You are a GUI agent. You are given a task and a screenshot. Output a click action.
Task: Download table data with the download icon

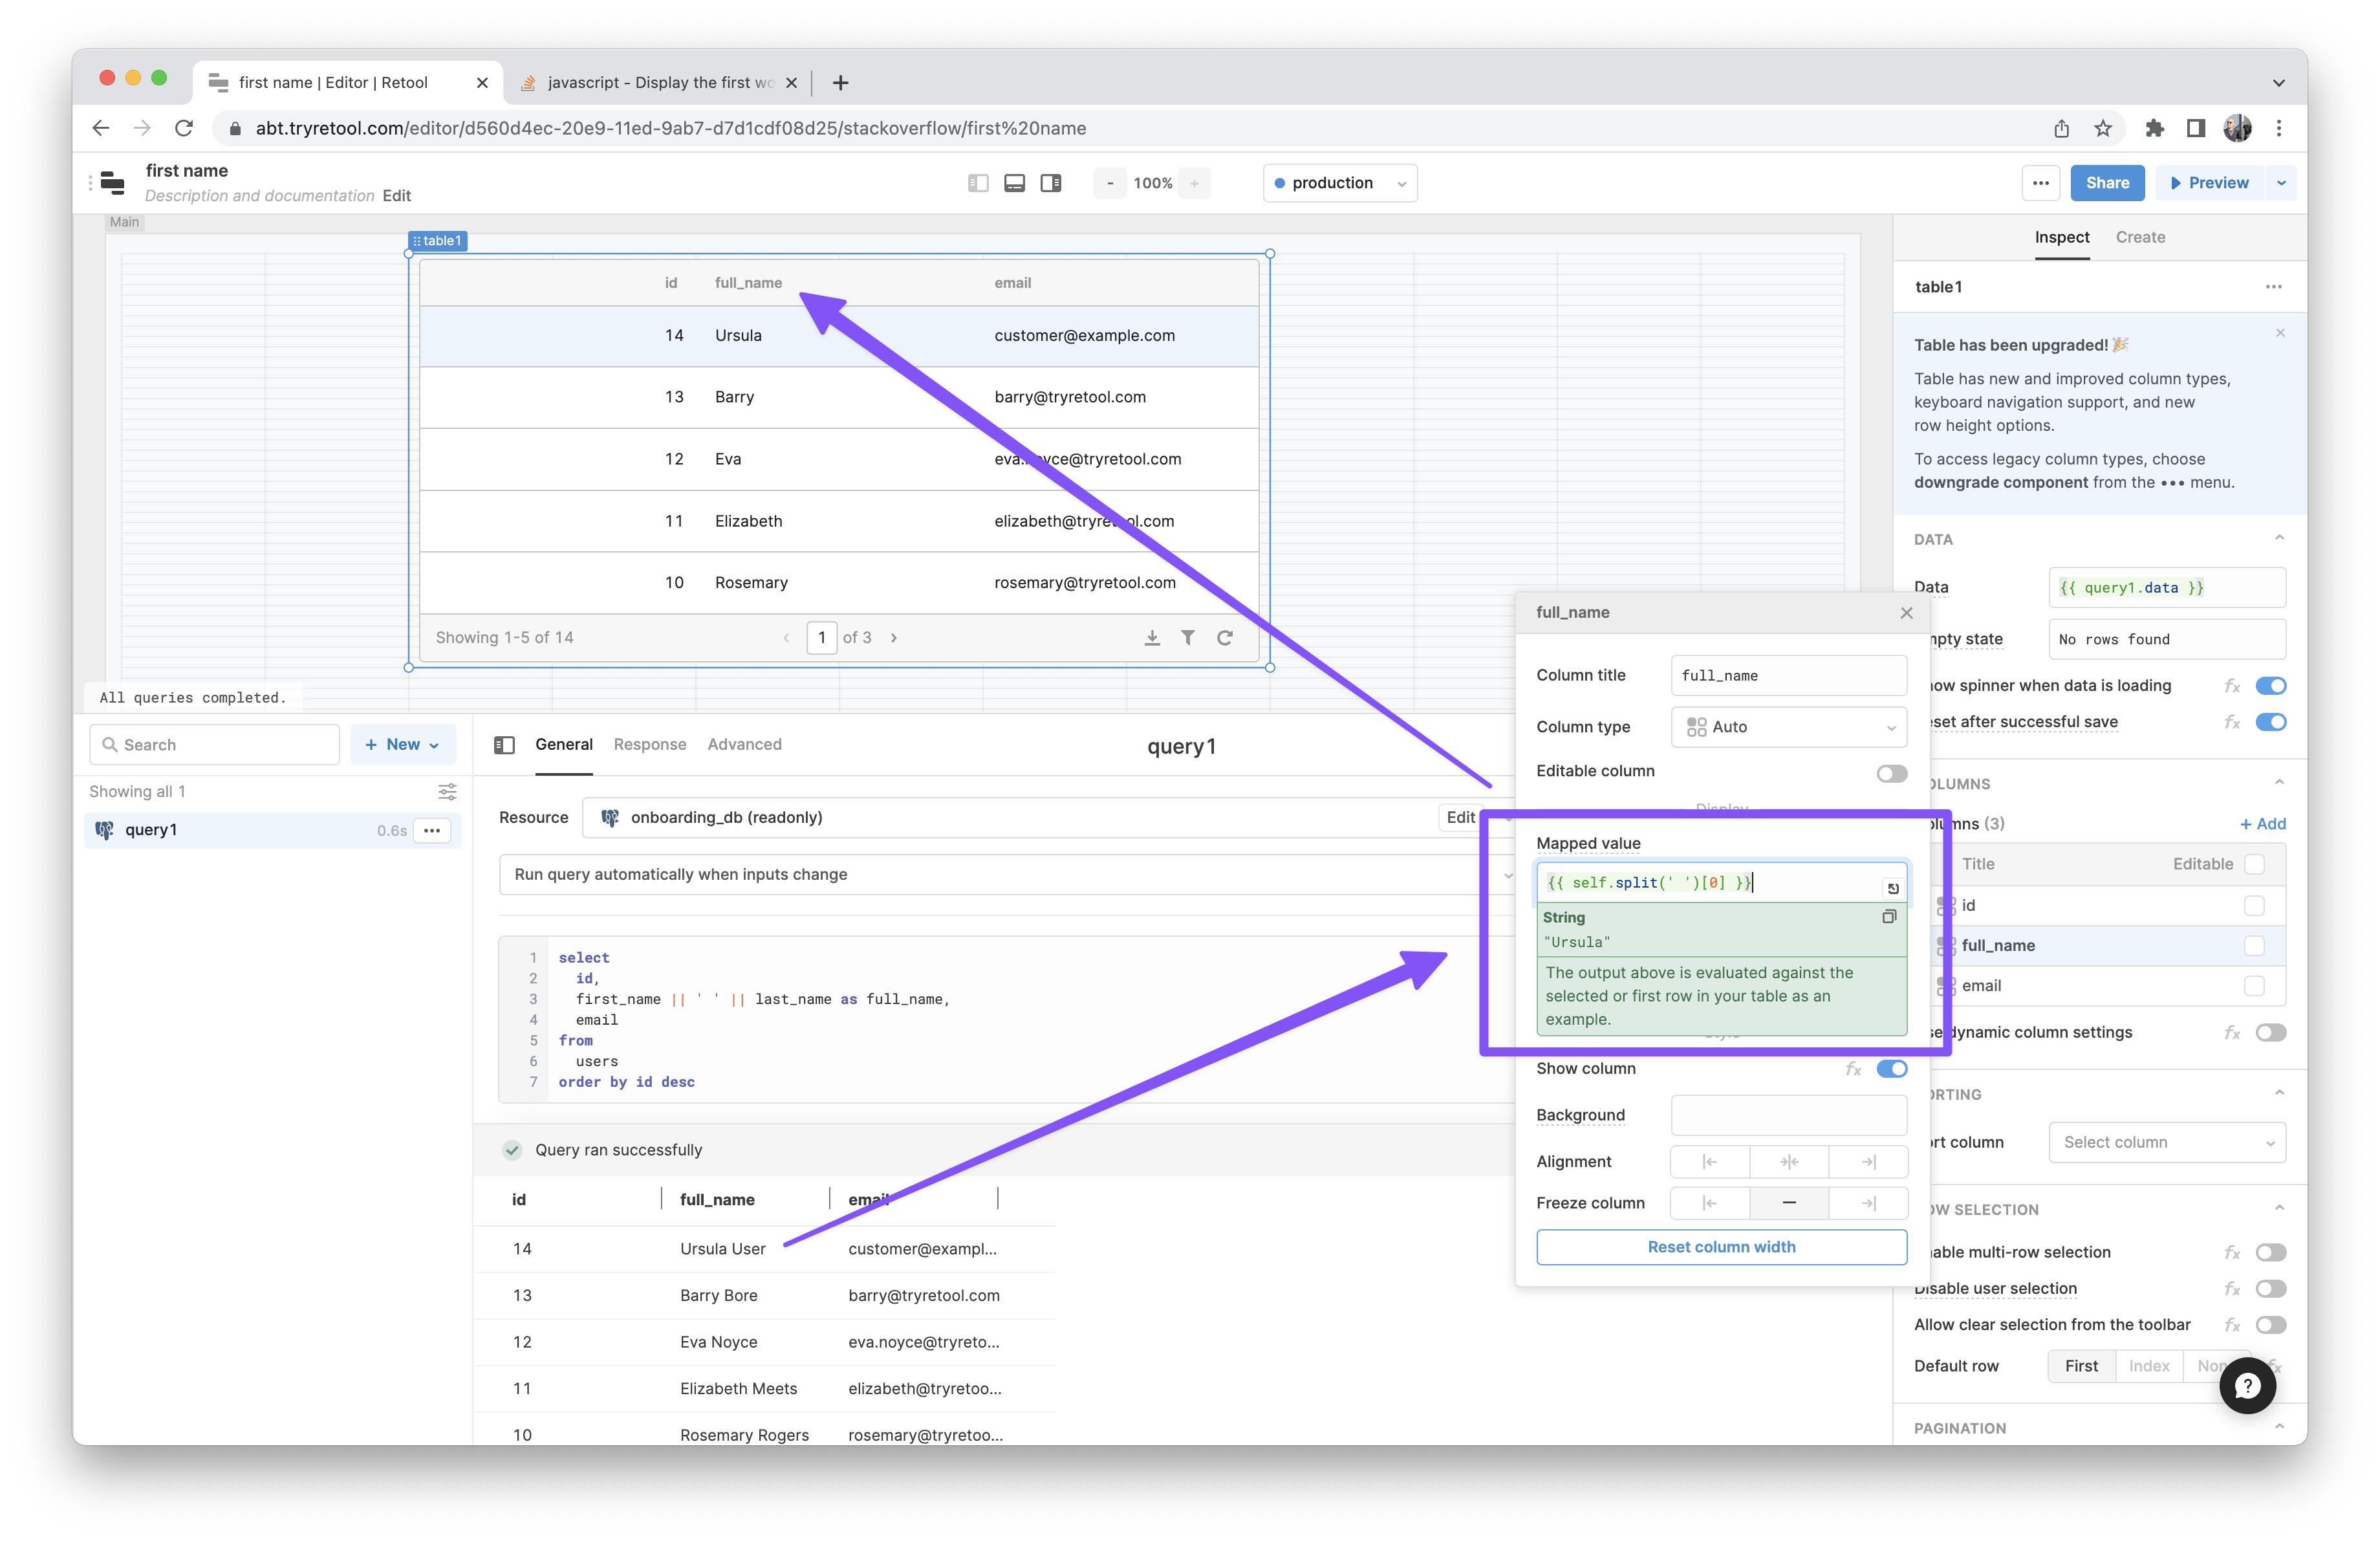point(1152,638)
